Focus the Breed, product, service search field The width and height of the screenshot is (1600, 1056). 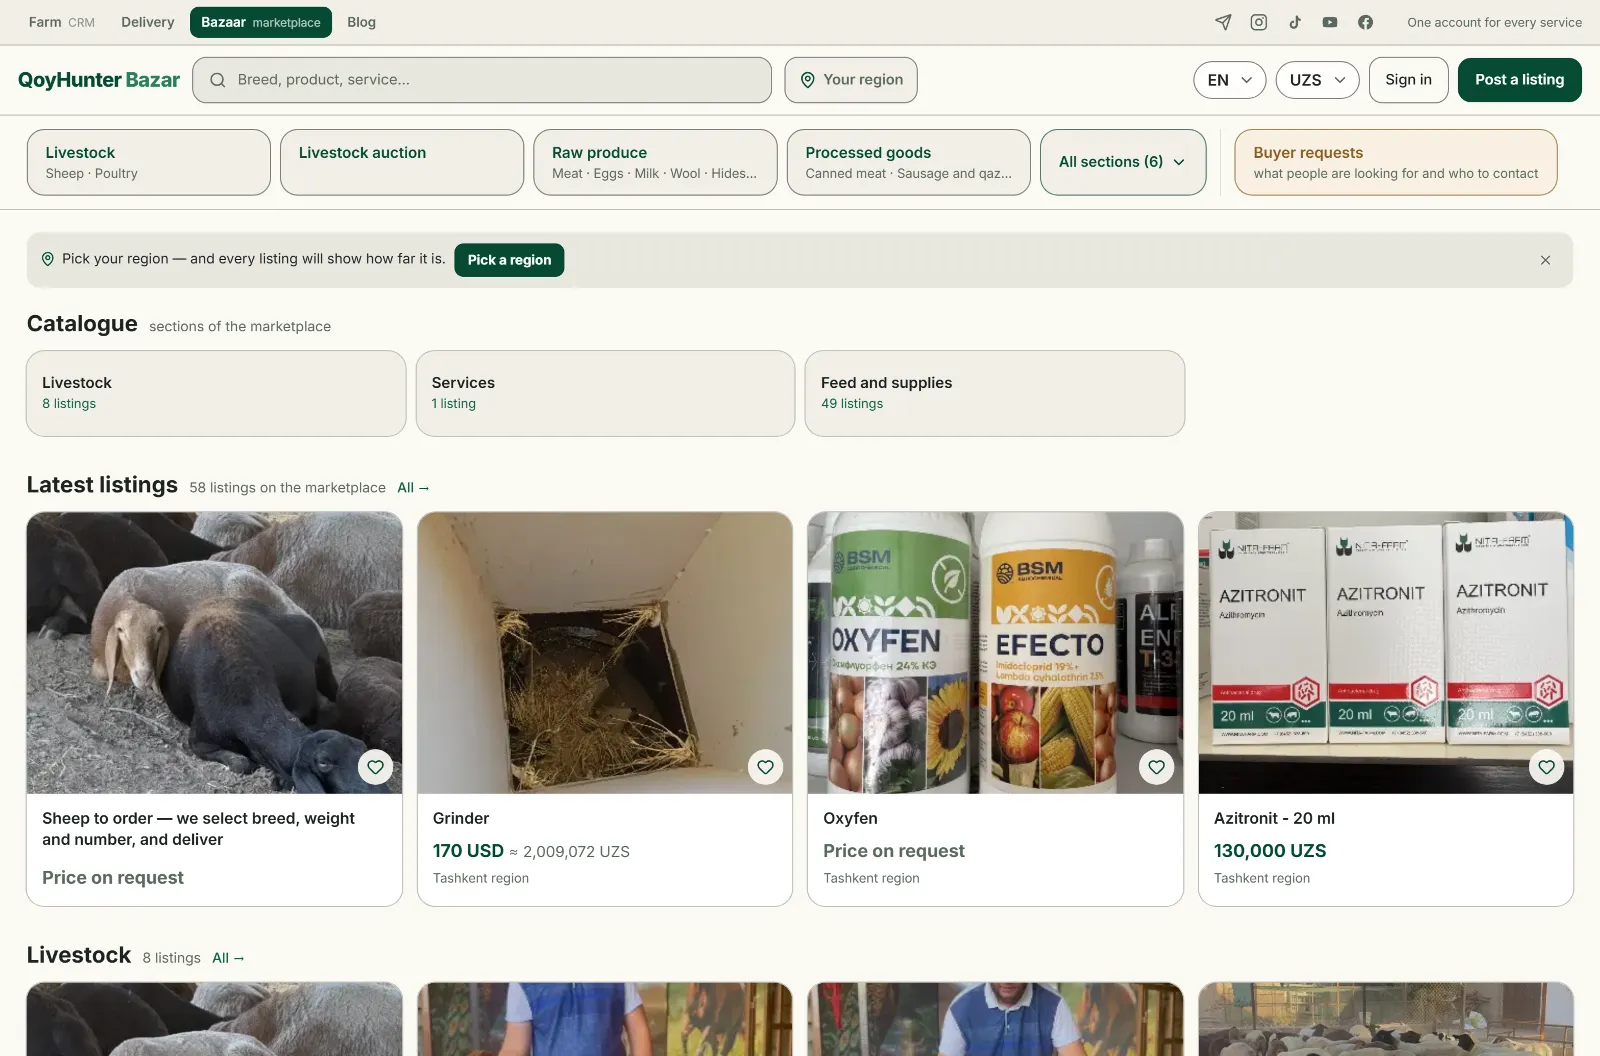pyautogui.click(x=482, y=80)
